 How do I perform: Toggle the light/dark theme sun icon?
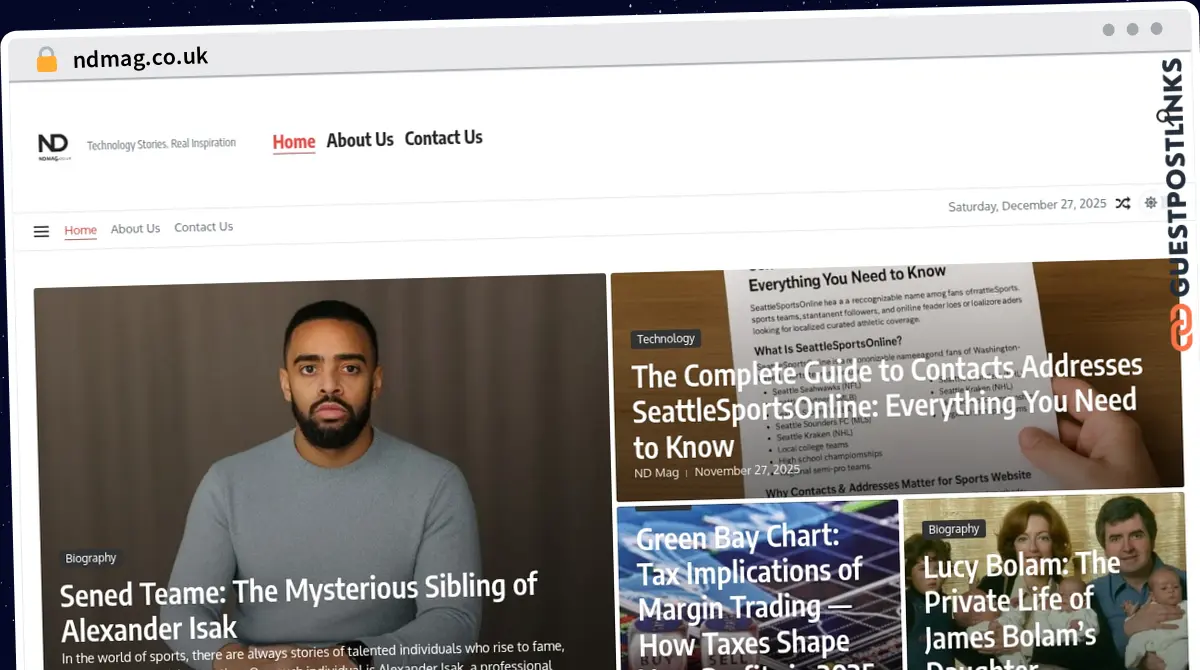coord(1151,202)
